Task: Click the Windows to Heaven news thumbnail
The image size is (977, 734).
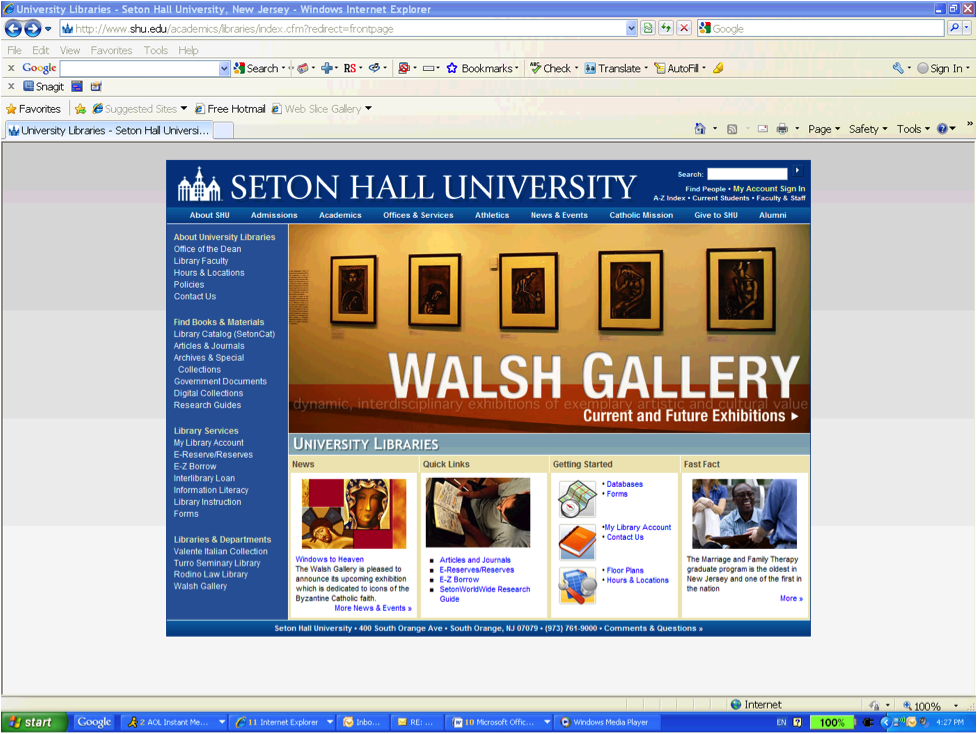Action: 354,513
